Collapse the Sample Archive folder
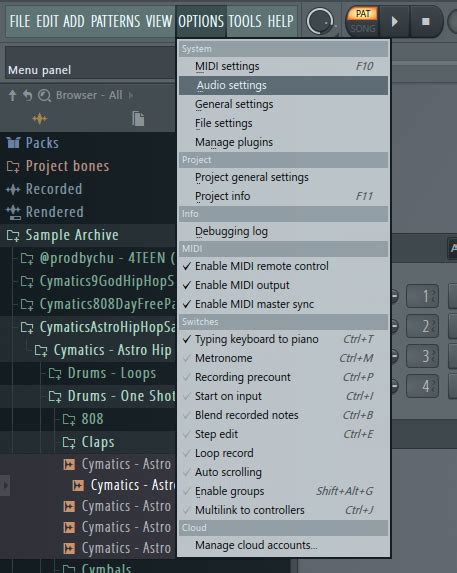 (72, 235)
